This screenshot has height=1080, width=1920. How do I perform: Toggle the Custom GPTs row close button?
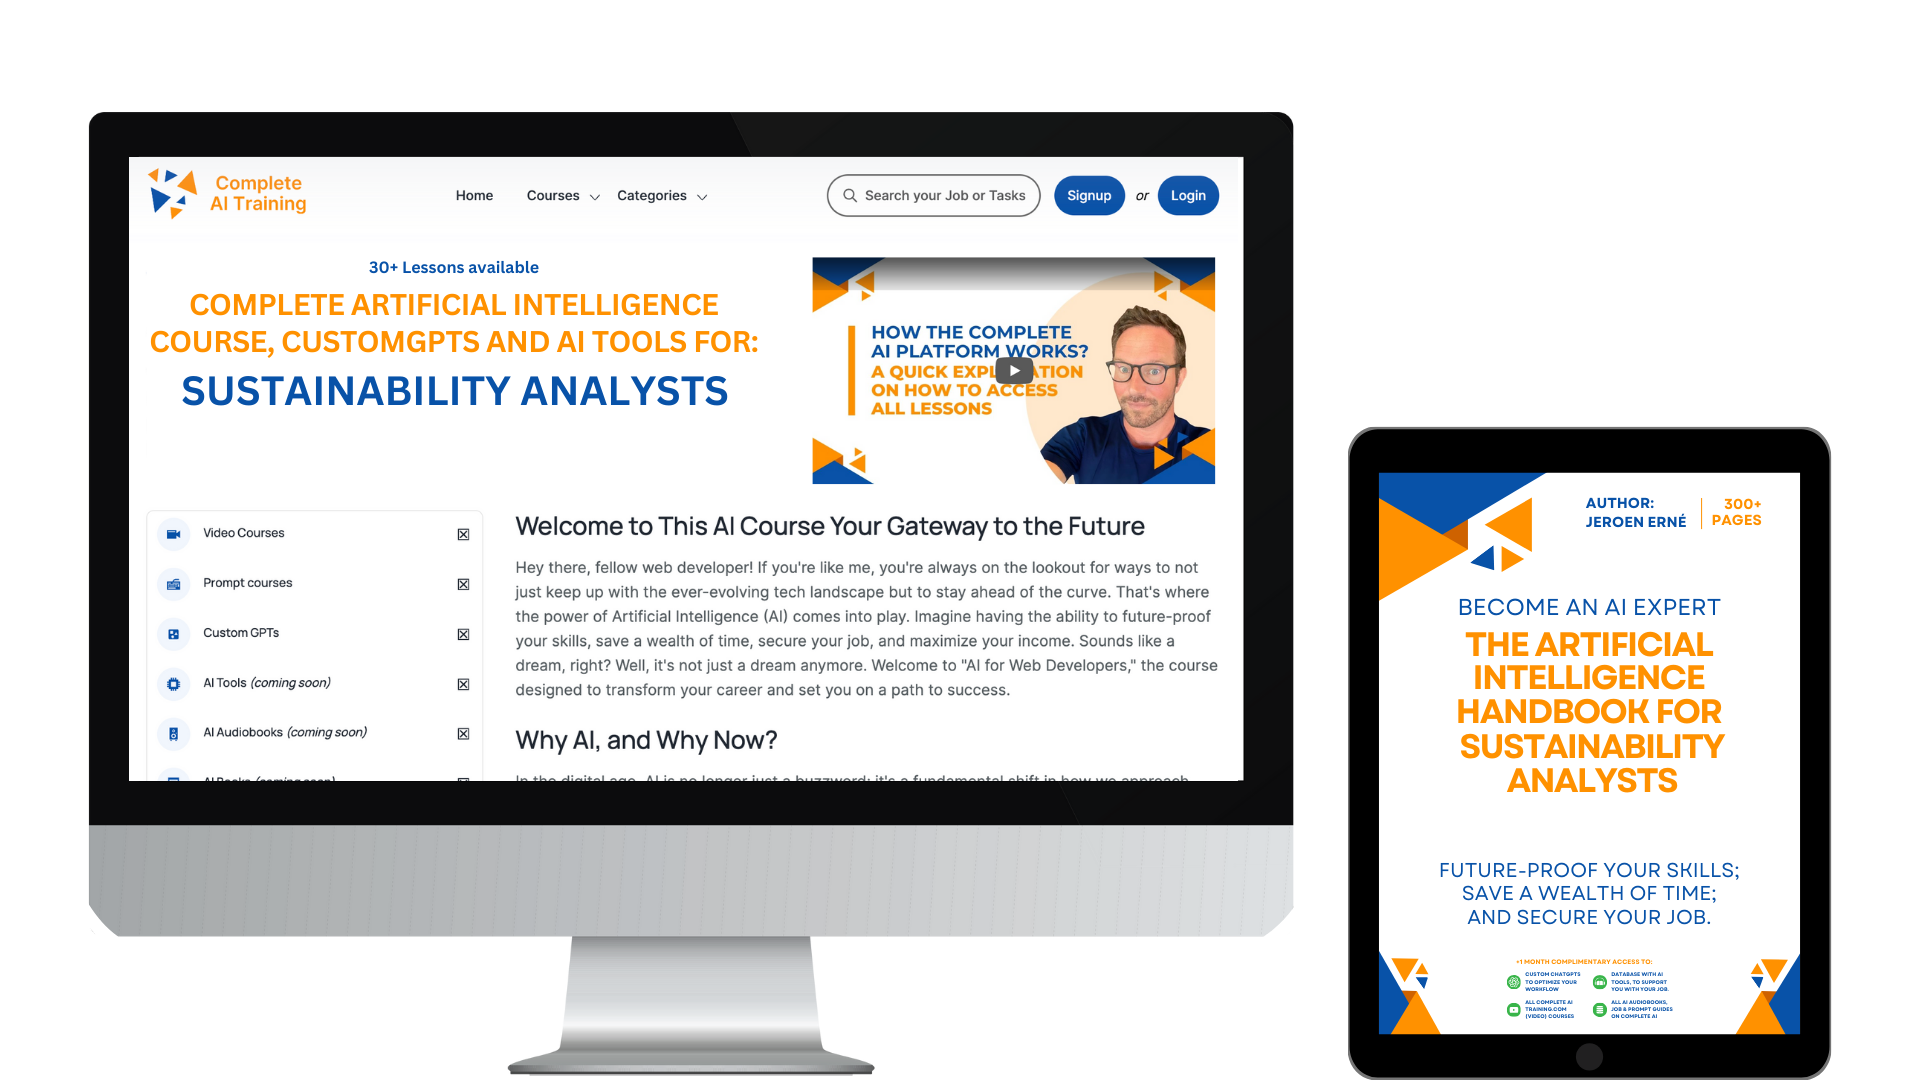(x=462, y=633)
